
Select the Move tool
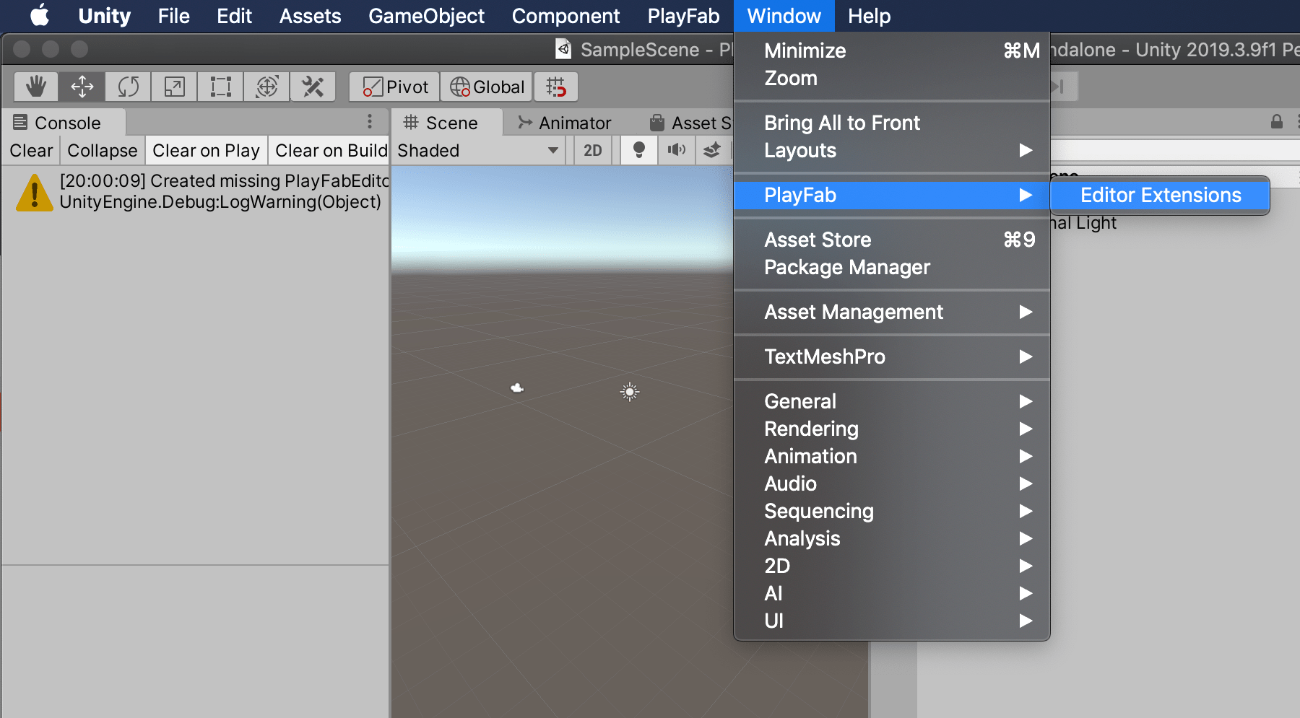tap(82, 87)
